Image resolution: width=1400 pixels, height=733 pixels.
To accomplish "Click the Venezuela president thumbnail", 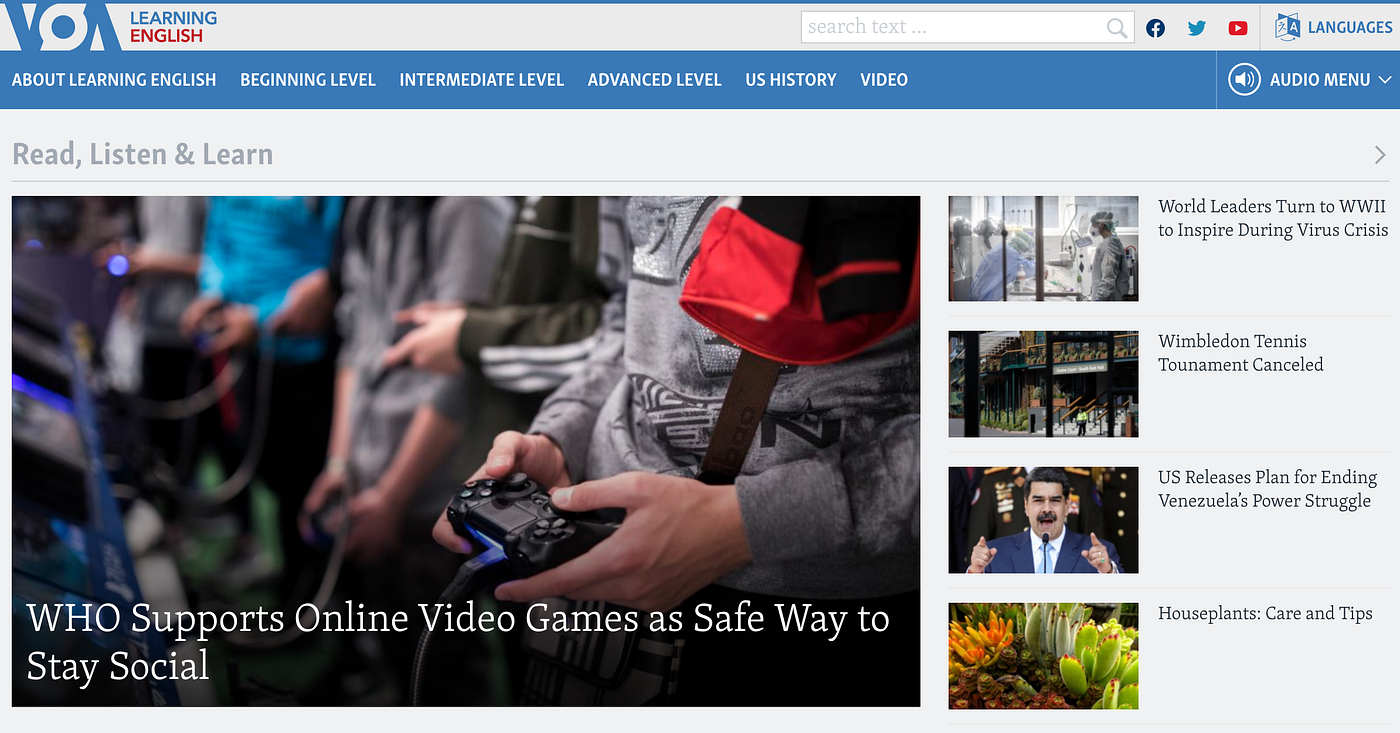I will (1043, 520).
